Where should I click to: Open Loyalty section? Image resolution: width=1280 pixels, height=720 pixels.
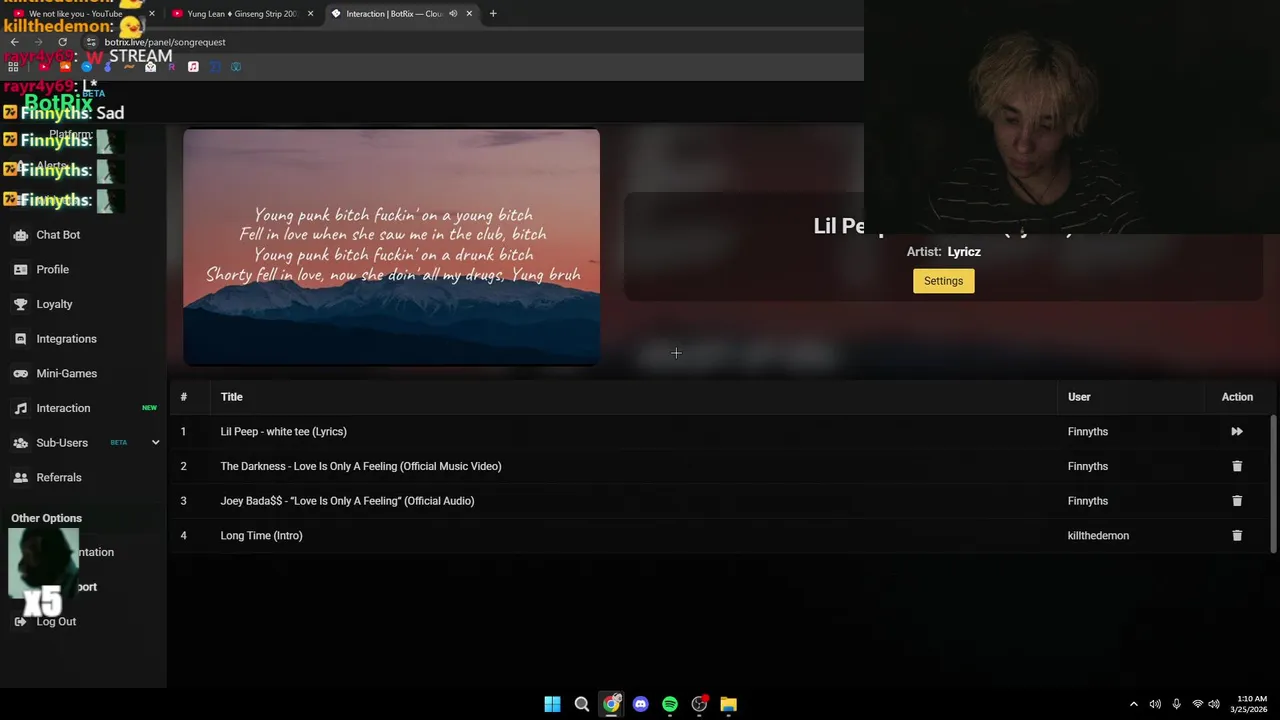click(x=54, y=304)
